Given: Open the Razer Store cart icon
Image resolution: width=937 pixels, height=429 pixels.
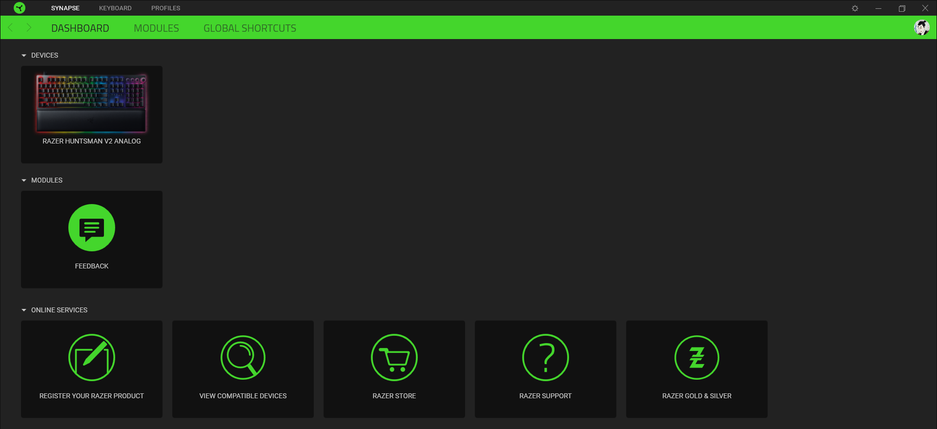Looking at the screenshot, I should coord(394,357).
